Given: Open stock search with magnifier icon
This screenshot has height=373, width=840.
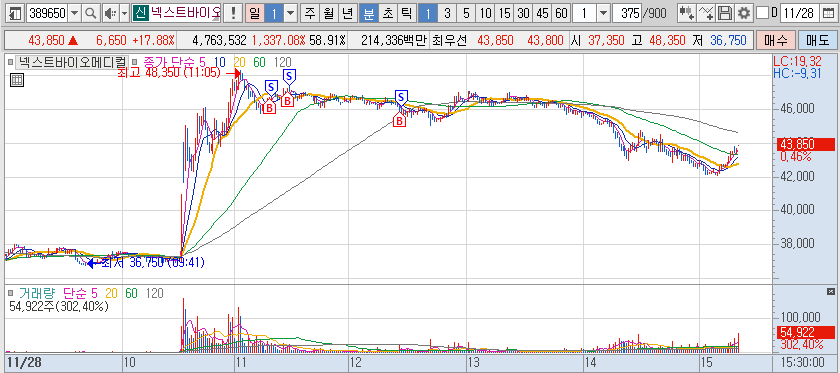Looking at the screenshot, I should coord(91,13).
